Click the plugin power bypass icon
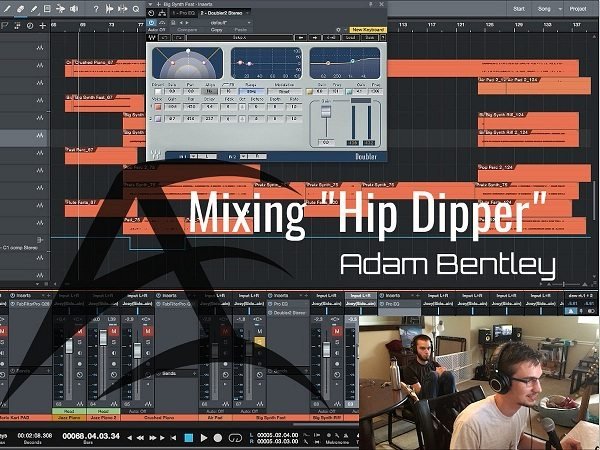This screenshot has width=600, height=450. point(151,23)
